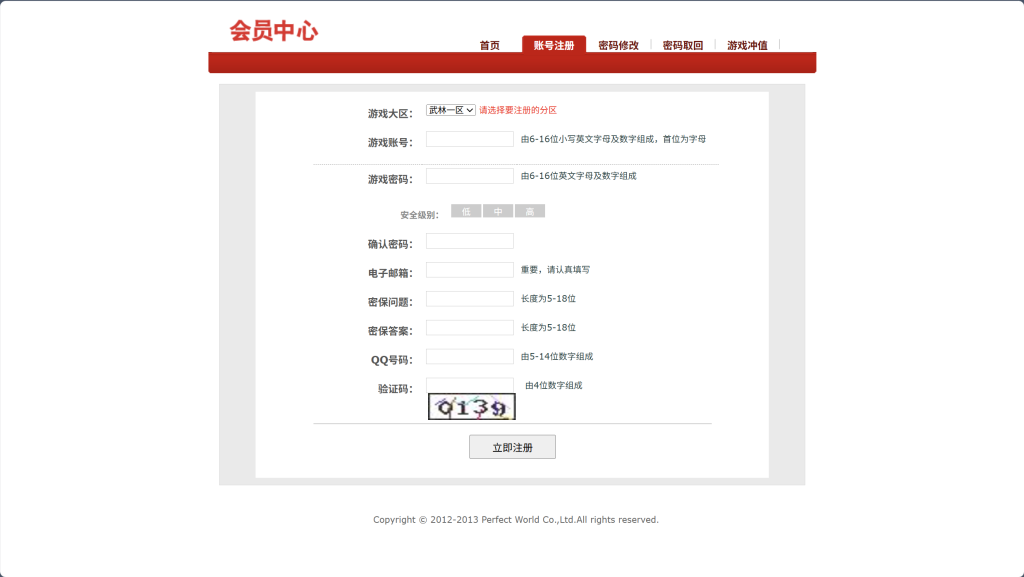Viewport: 1024px width, 577px height.
Task: Select the 确认密码 text box
Action: [x=469, y=241]
